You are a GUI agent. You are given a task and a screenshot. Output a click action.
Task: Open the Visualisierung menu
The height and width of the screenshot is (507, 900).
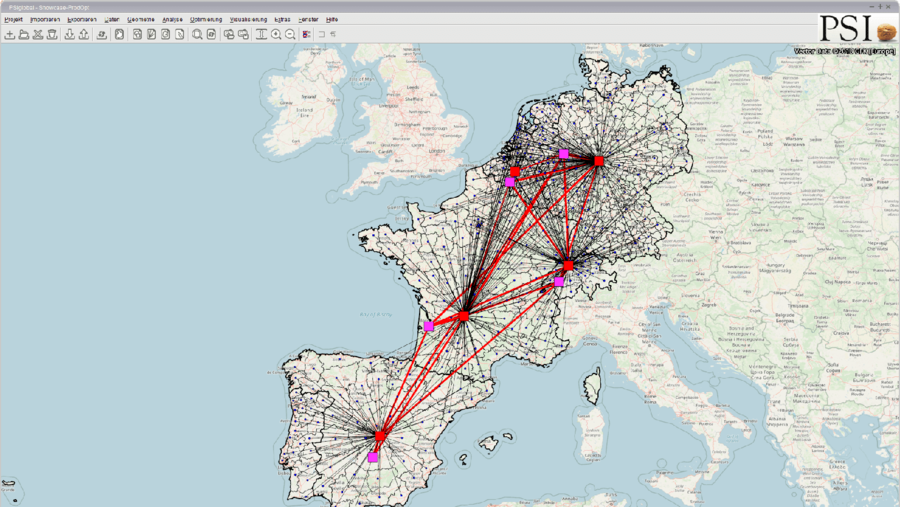248,19
